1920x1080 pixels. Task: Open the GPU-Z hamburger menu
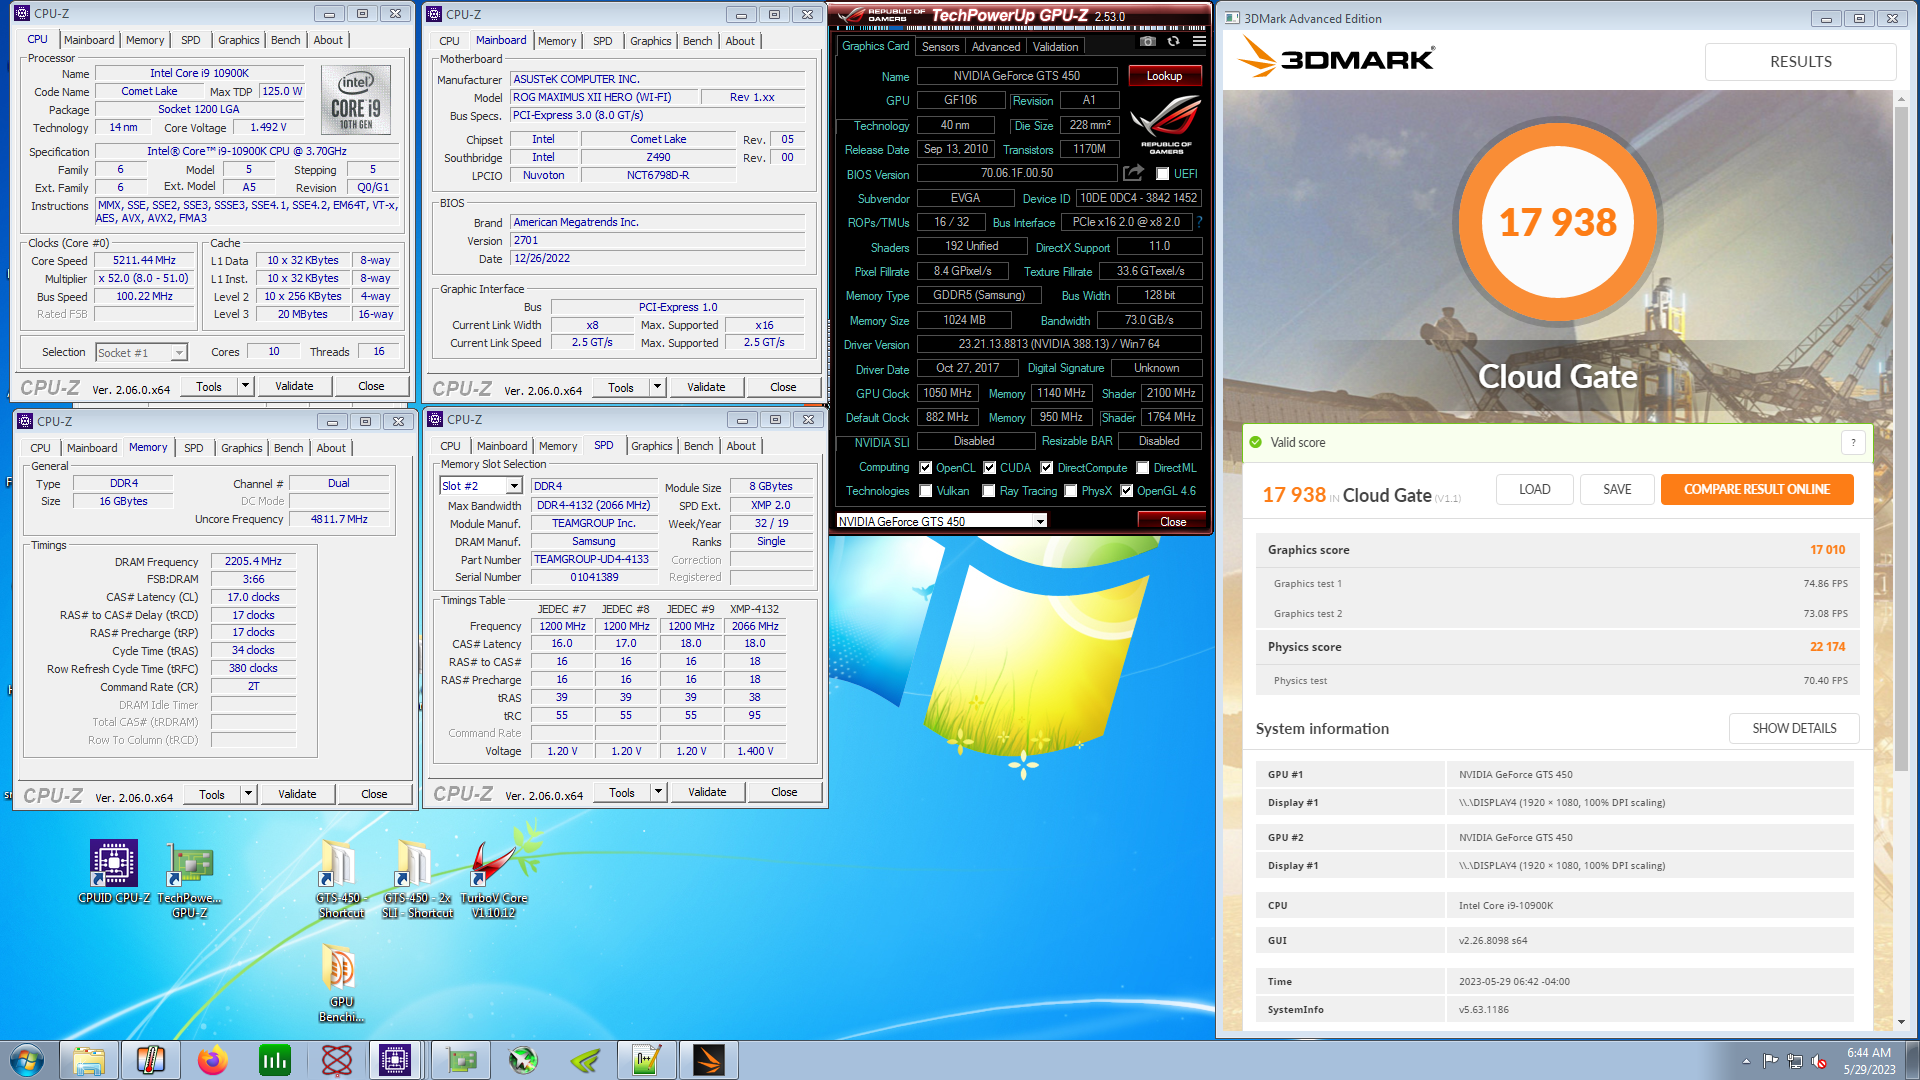pos(1199,42)
